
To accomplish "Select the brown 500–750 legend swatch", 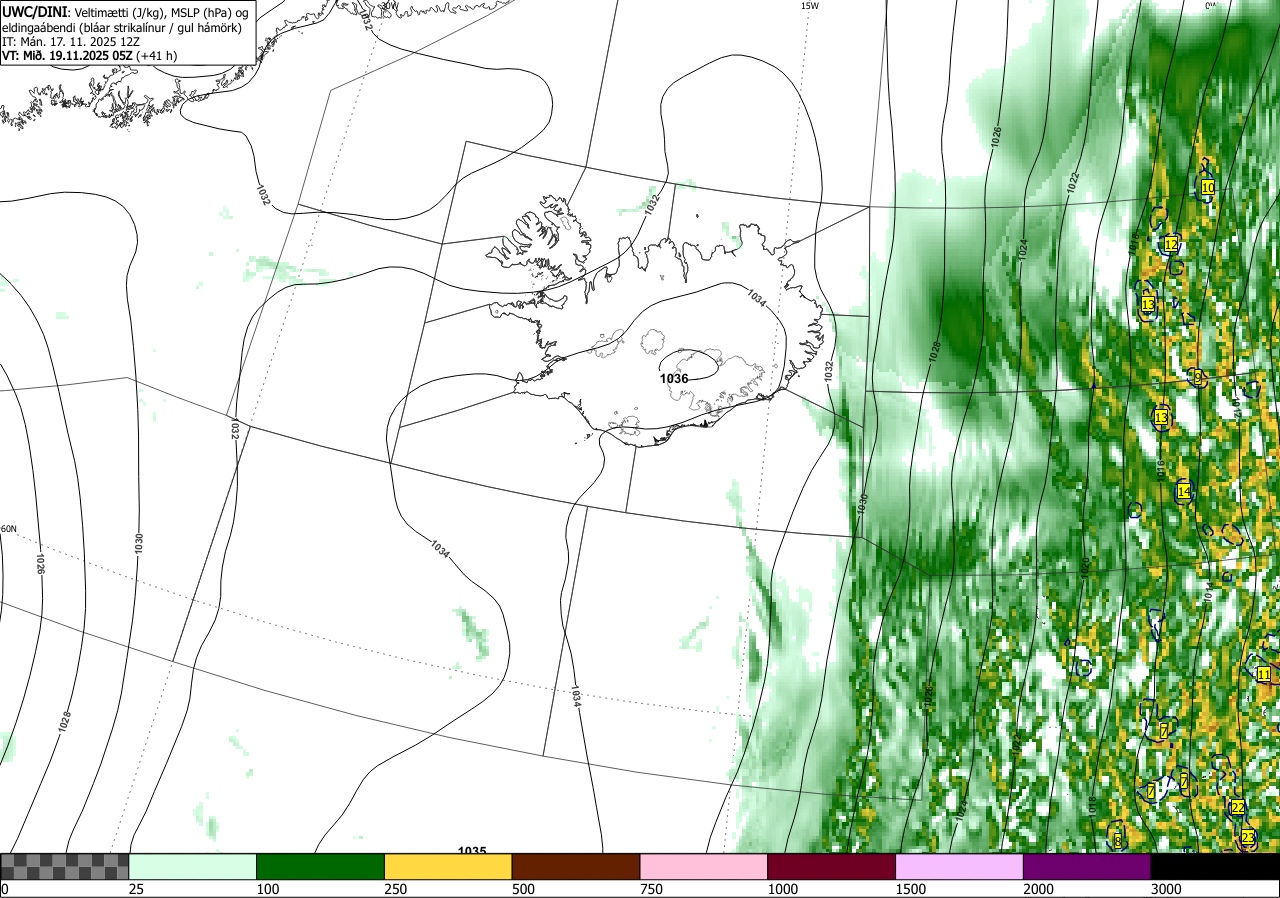I will [576, 866].
